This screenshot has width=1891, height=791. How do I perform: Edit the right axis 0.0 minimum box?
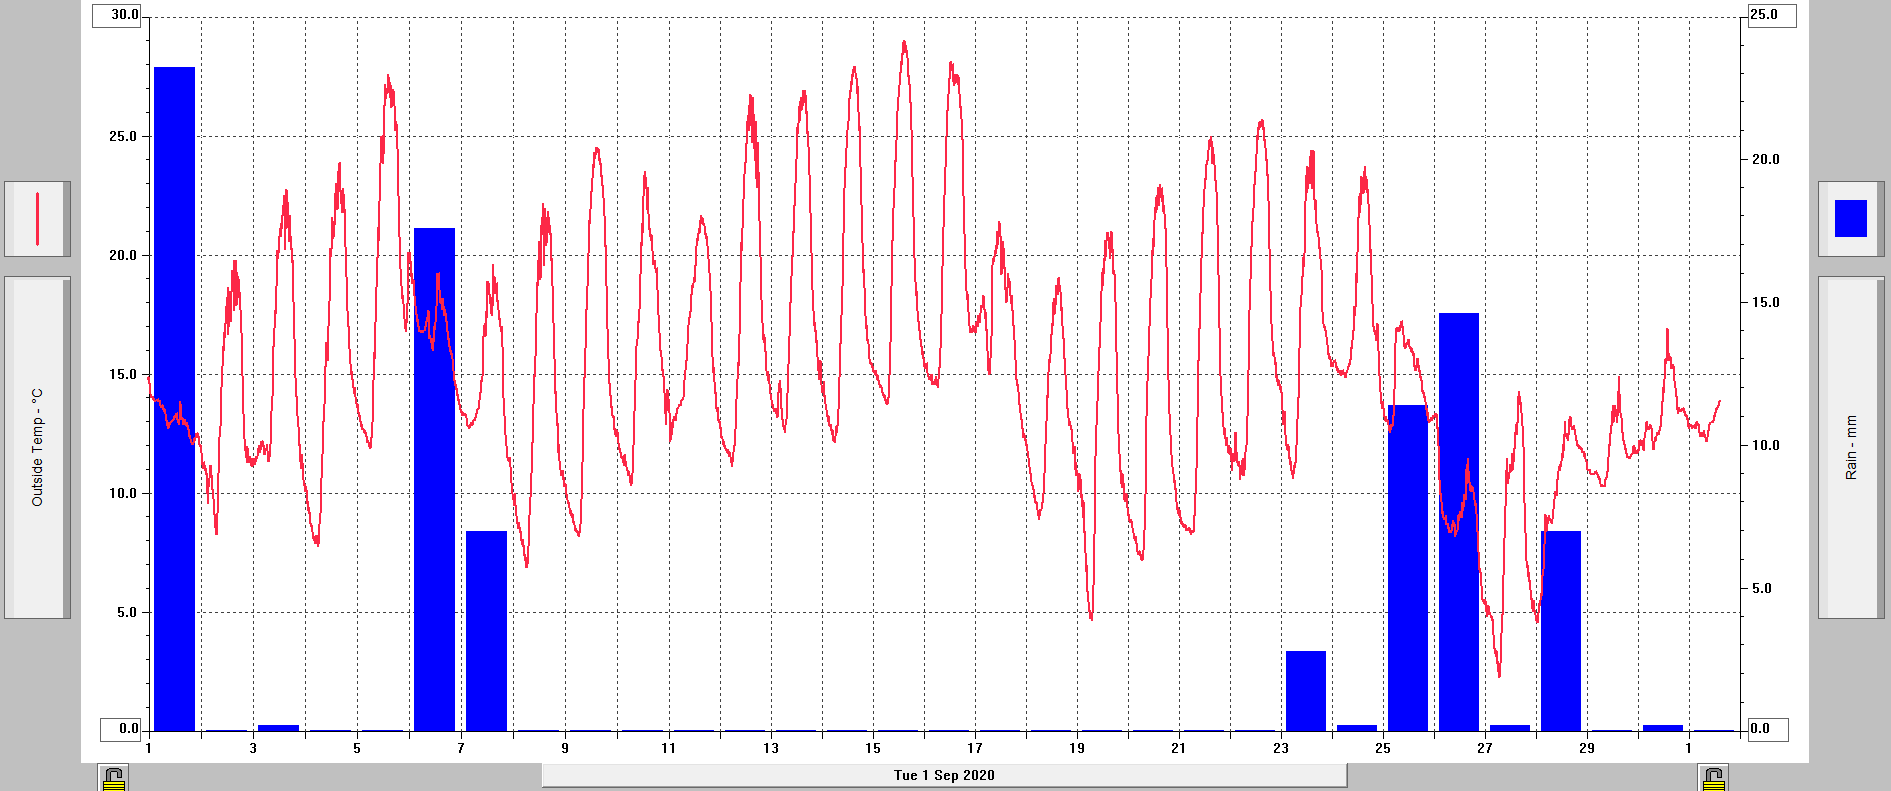tap(1767, 729)
